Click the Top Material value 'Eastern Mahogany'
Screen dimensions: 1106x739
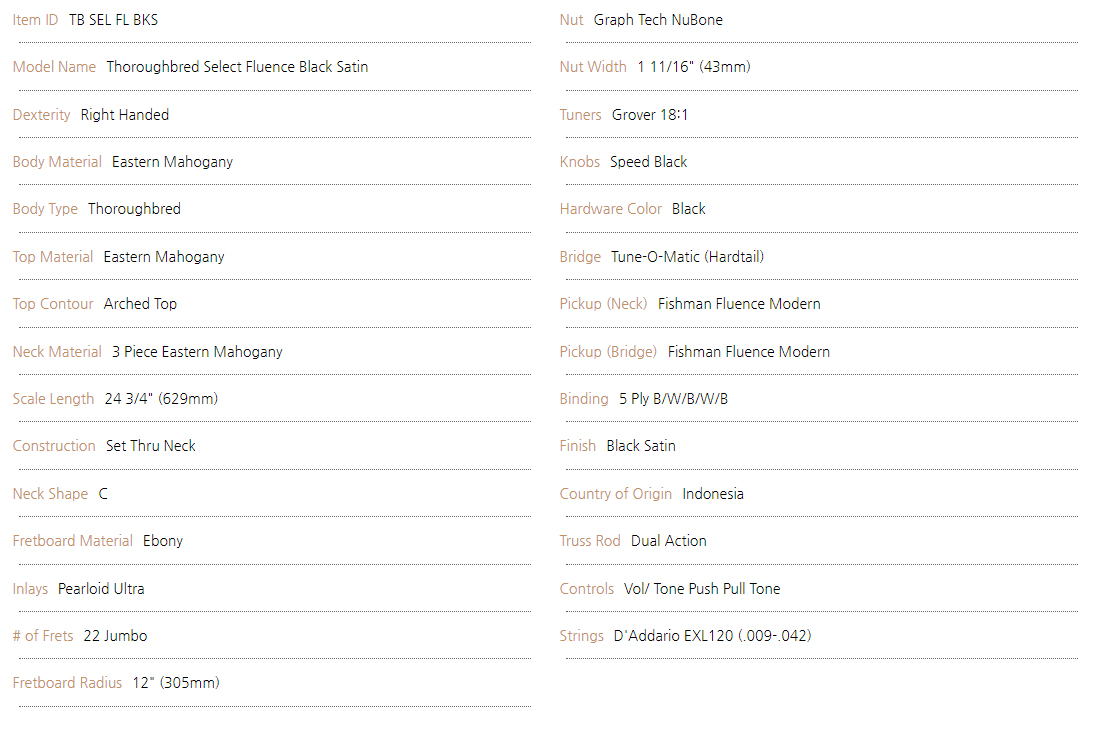pyautogui.click(x=164, y=257)
